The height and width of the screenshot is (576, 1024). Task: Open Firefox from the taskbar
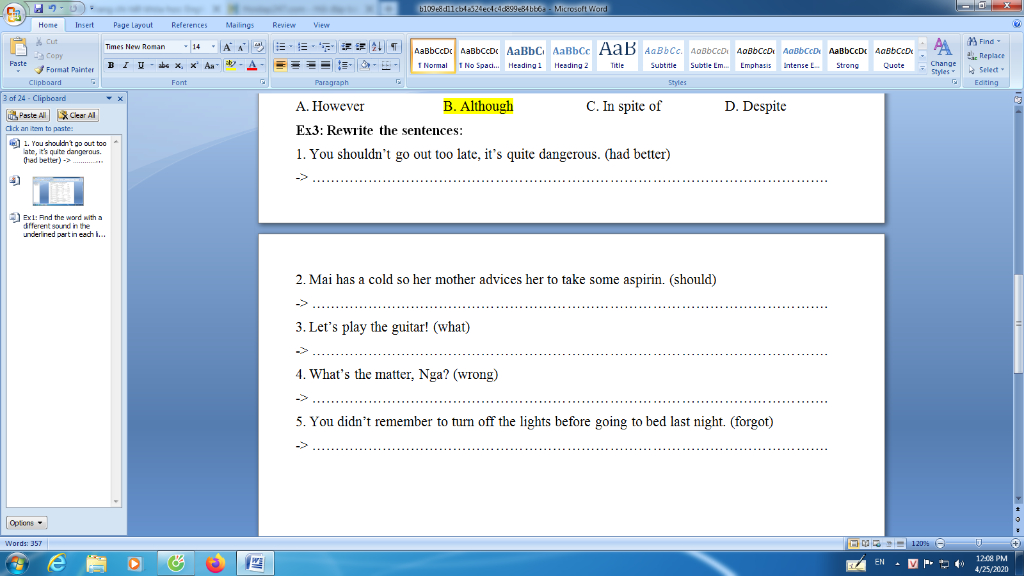tap(215, 563)
